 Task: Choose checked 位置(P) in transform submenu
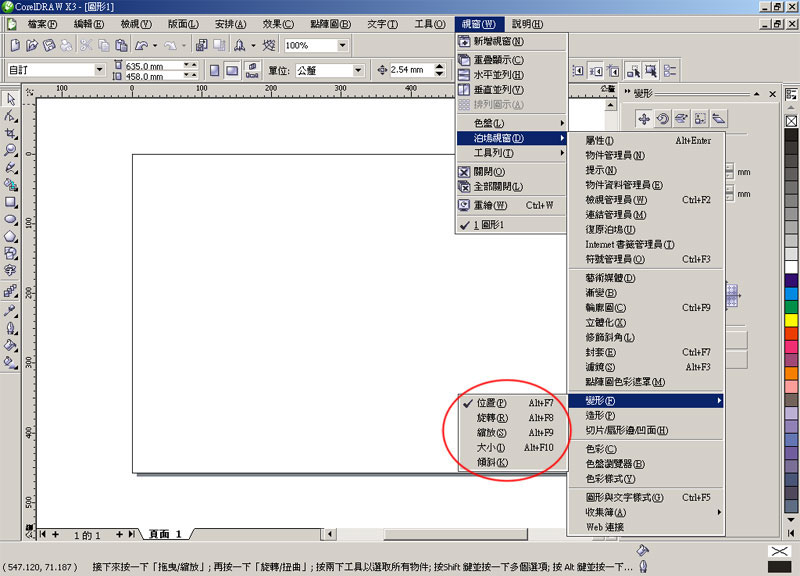512,403
